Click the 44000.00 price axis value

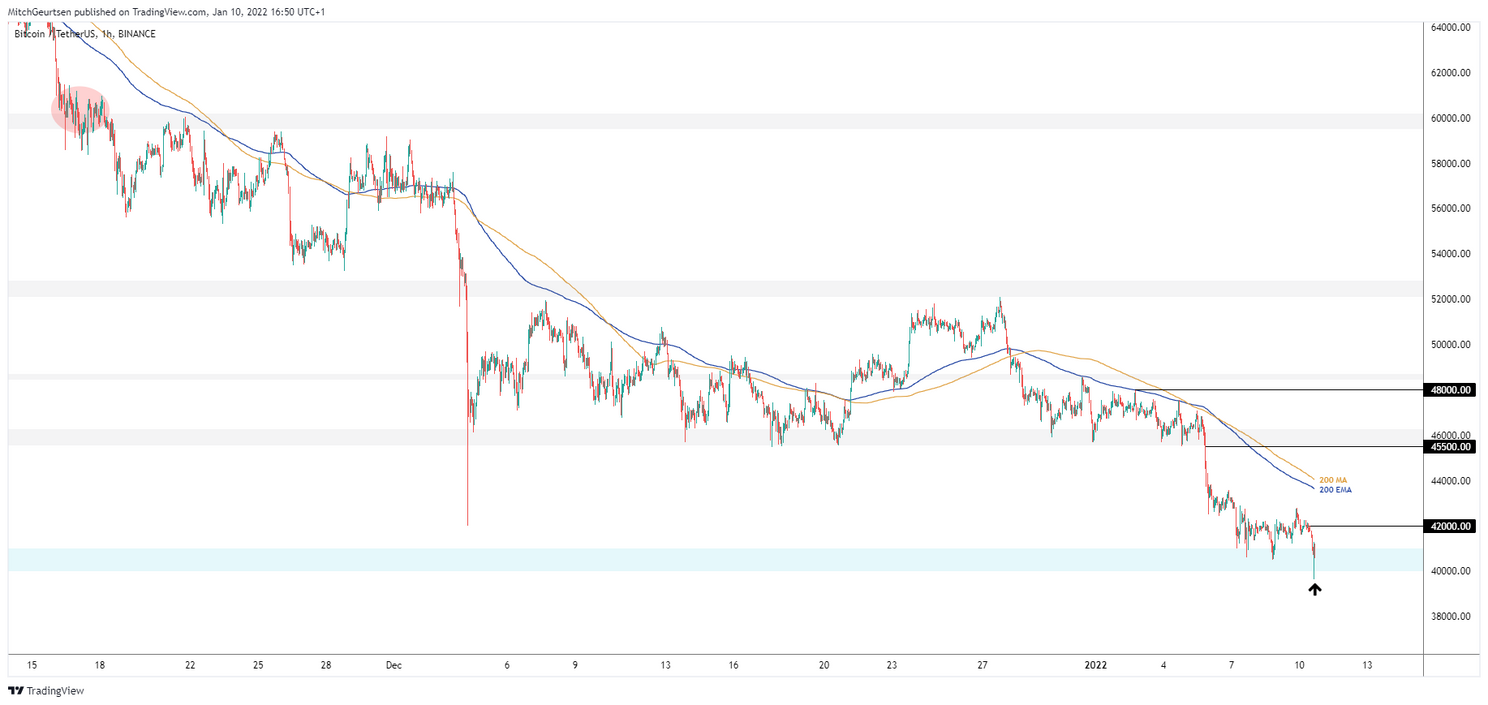(1450, 481)
